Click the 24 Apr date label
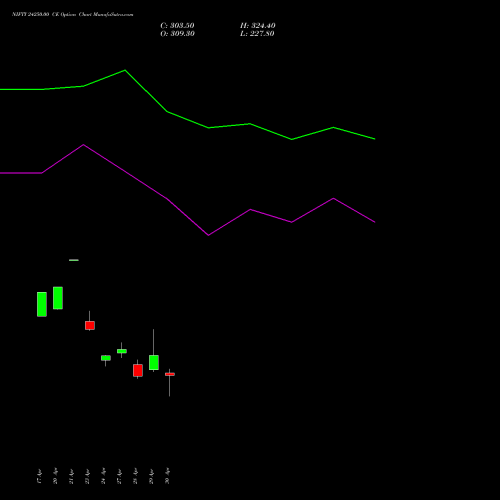 tap(103, 476)
